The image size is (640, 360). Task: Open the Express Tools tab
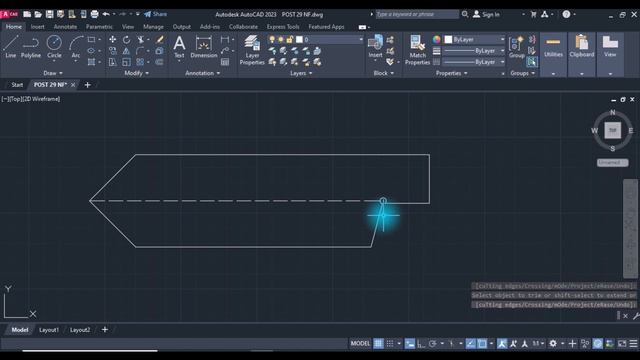pyautogui.click(x=283, y=27)
